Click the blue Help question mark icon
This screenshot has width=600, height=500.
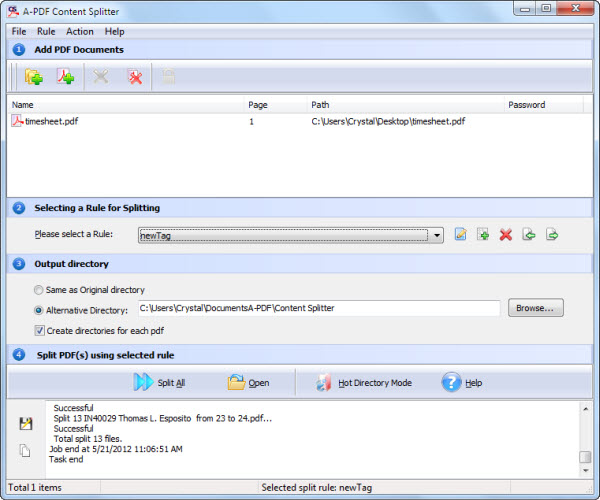point(452,382)
